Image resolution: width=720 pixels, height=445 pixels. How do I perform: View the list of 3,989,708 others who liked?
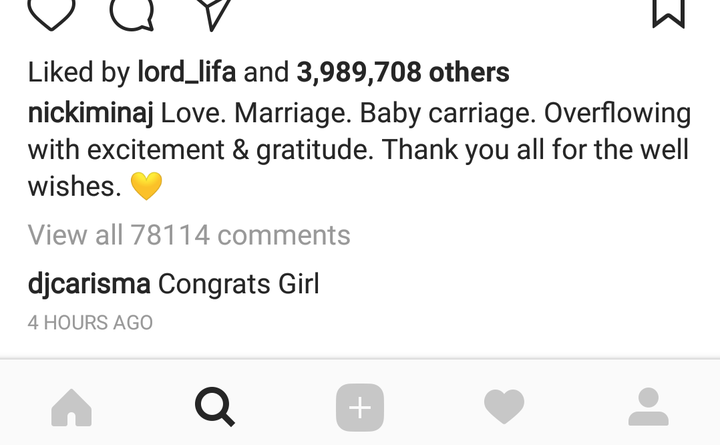tap(403, 73)
